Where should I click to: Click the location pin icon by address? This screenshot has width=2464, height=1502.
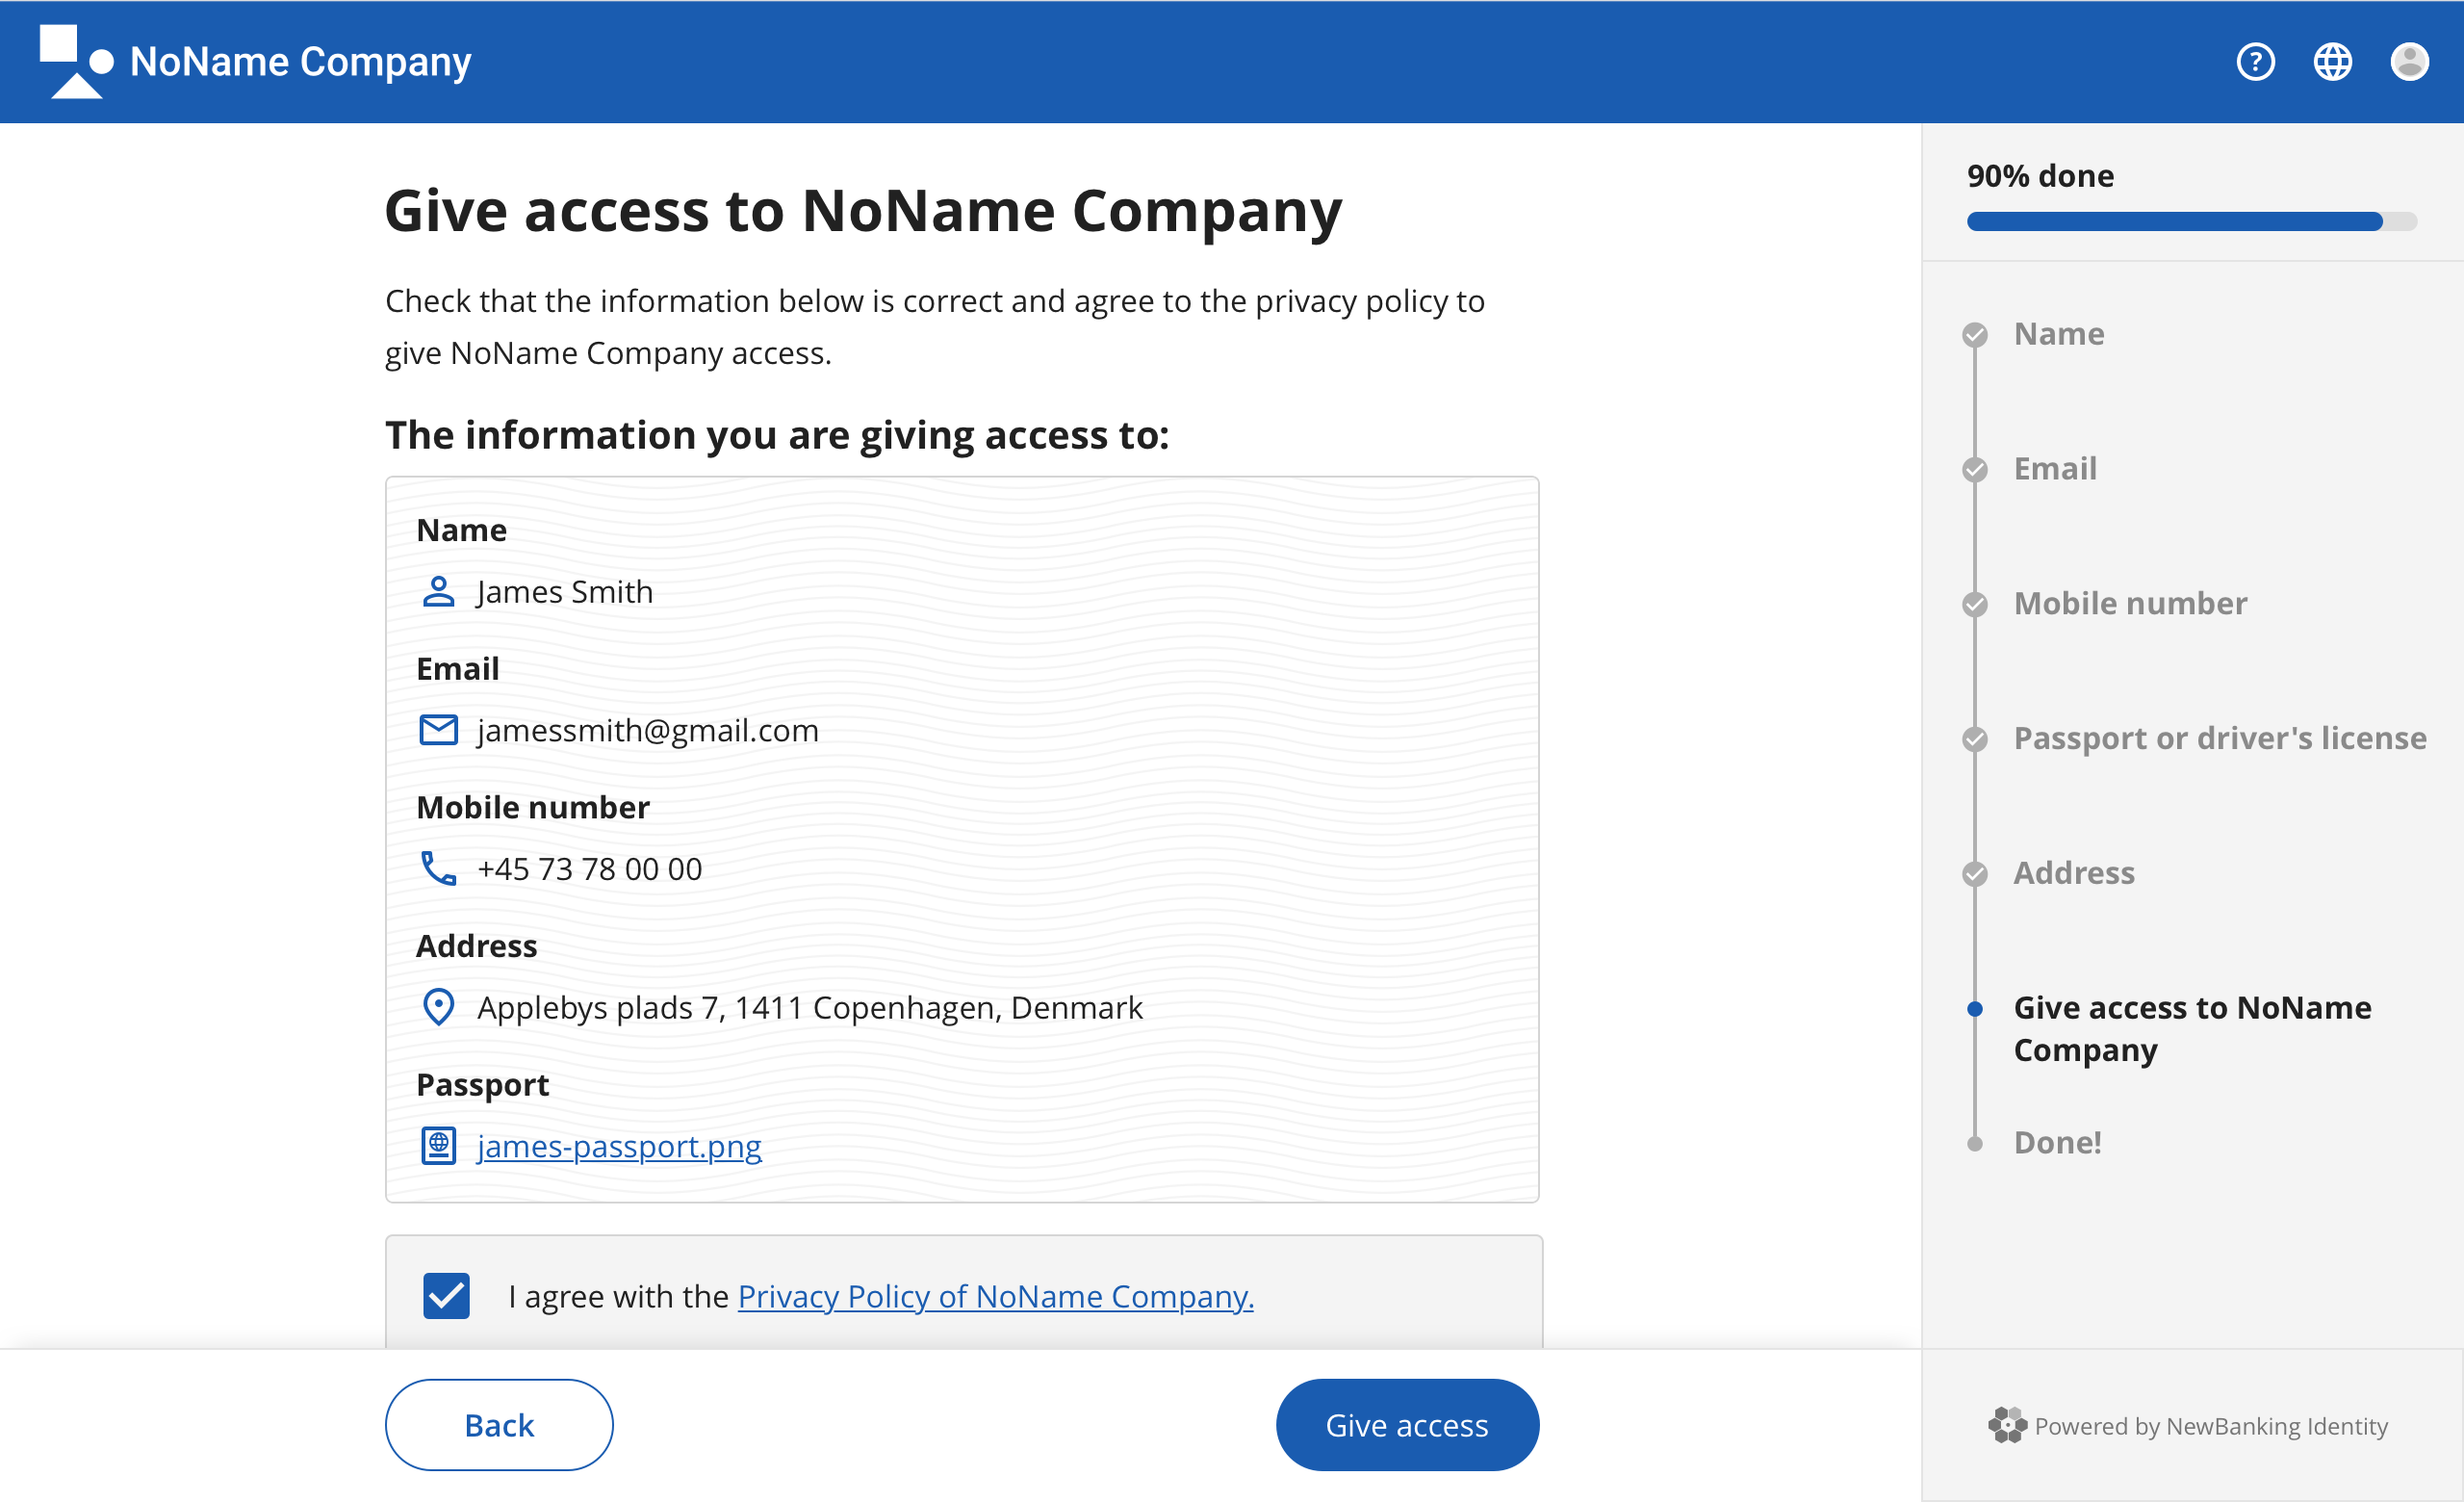(x=438, y=1007)
